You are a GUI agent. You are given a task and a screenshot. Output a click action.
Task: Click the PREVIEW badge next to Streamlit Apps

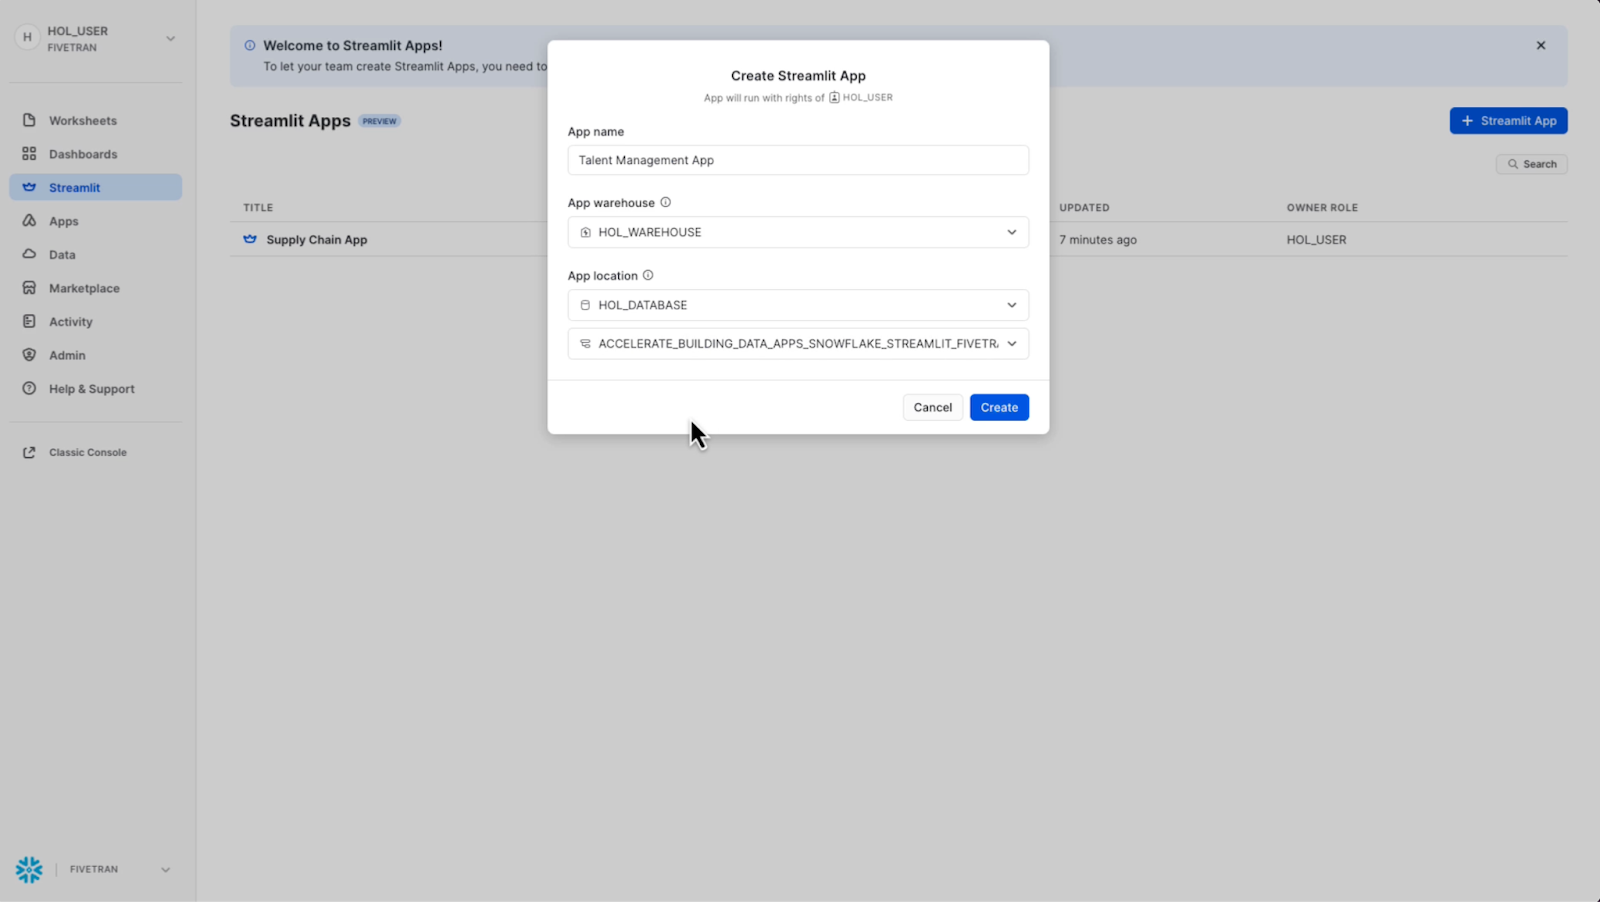pyautogui.click(x=379, y=121)
